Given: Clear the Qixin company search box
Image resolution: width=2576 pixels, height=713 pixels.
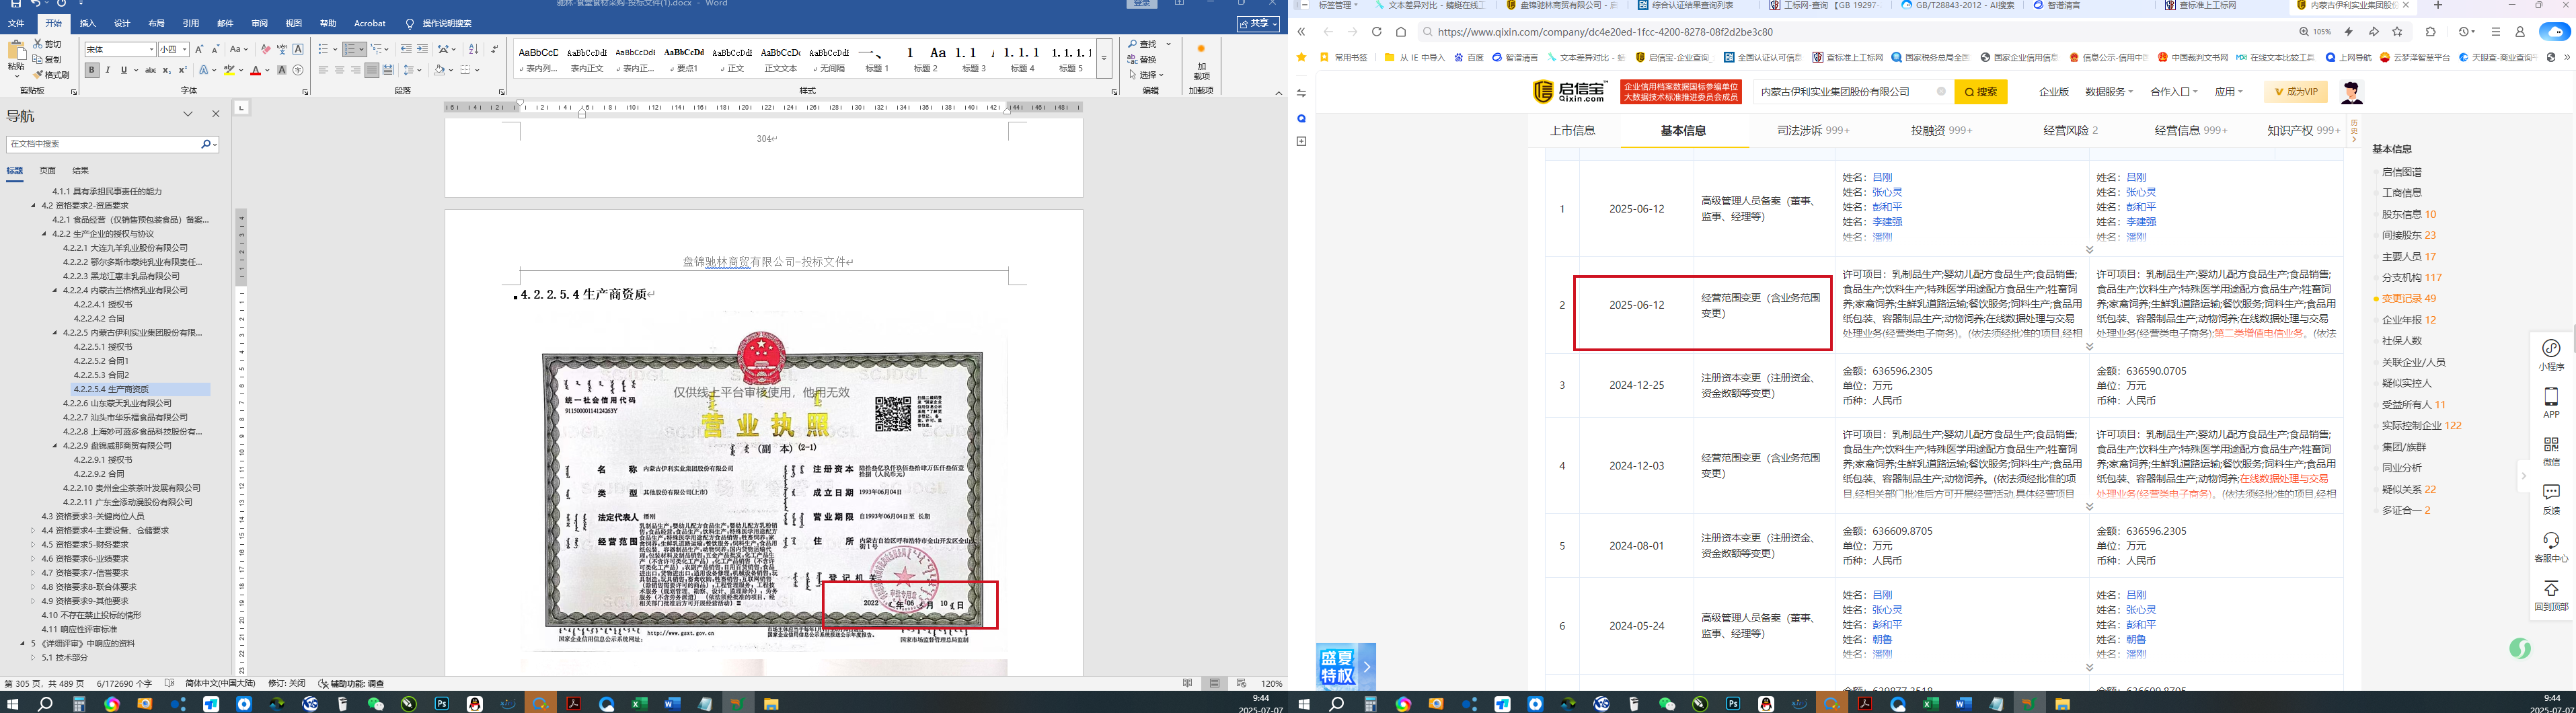Looking at the screenshot, I should pos(1941,92).
